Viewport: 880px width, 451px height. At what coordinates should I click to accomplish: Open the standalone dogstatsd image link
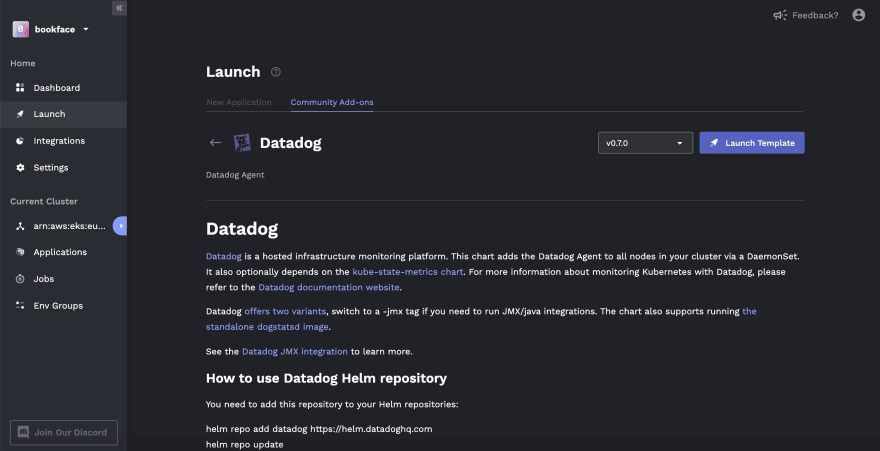[267, 327]
